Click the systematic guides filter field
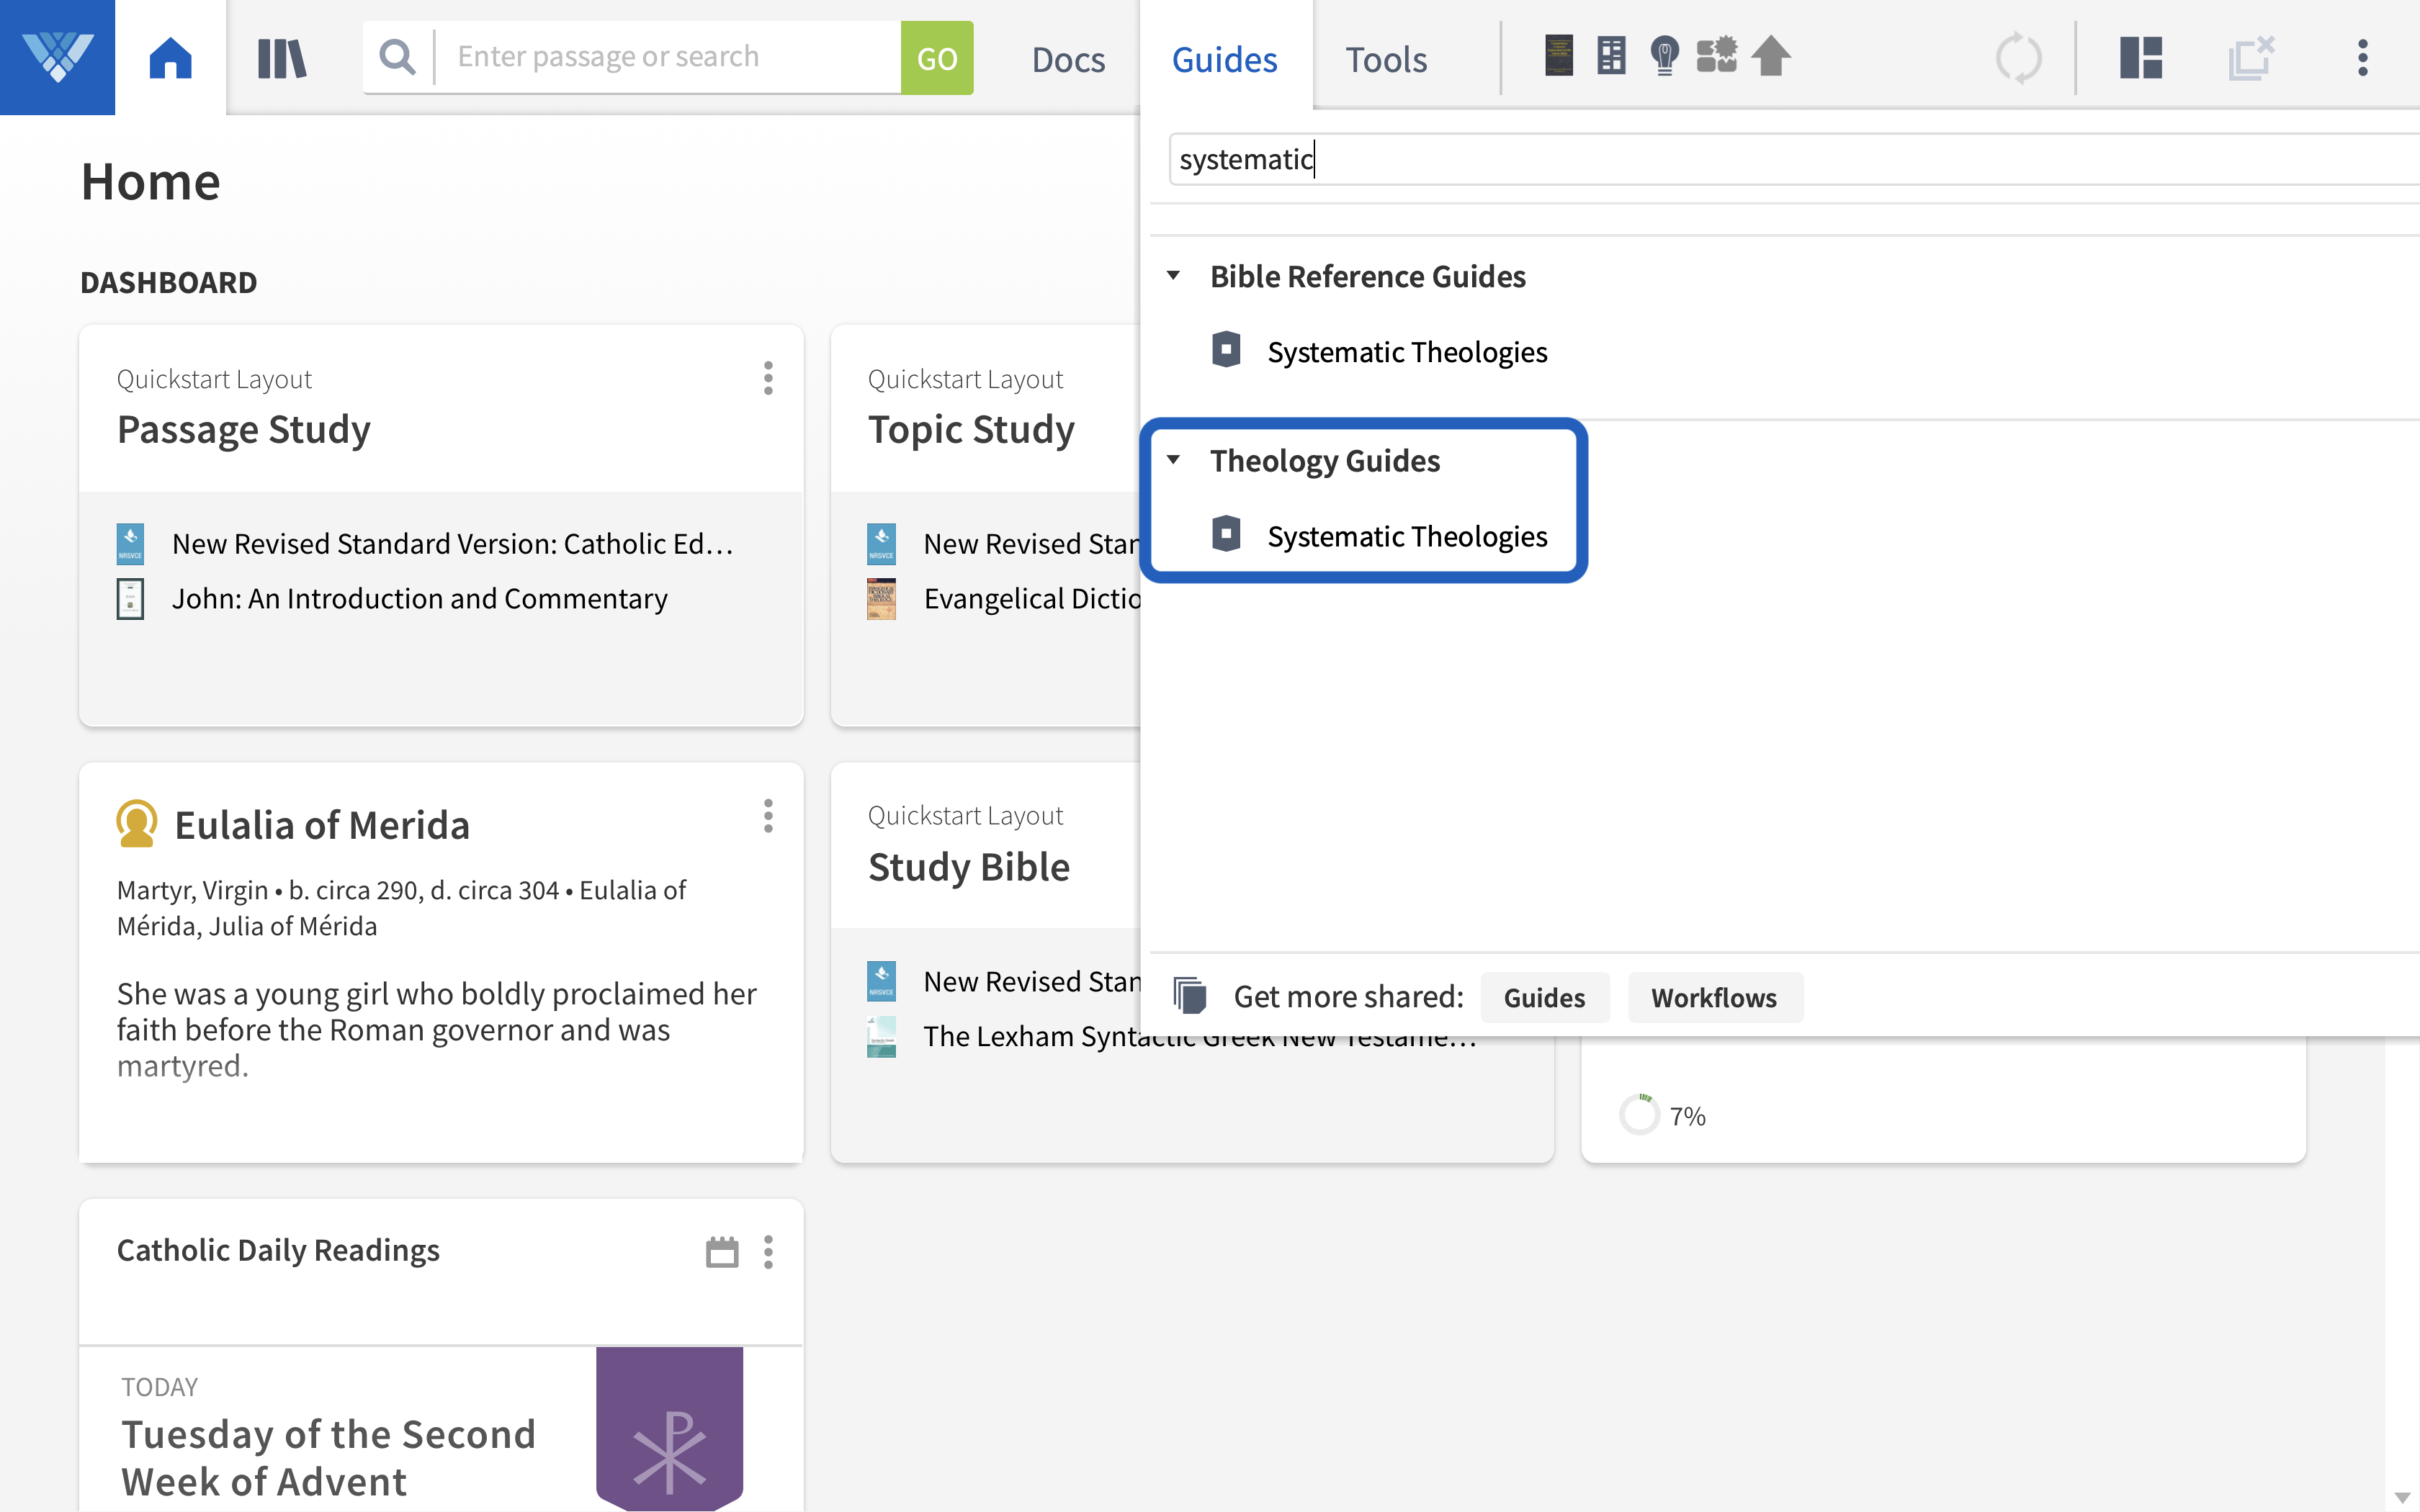Image resolution: width=2420 pixels, height=1512 pixels. (x=1790, y=160)
